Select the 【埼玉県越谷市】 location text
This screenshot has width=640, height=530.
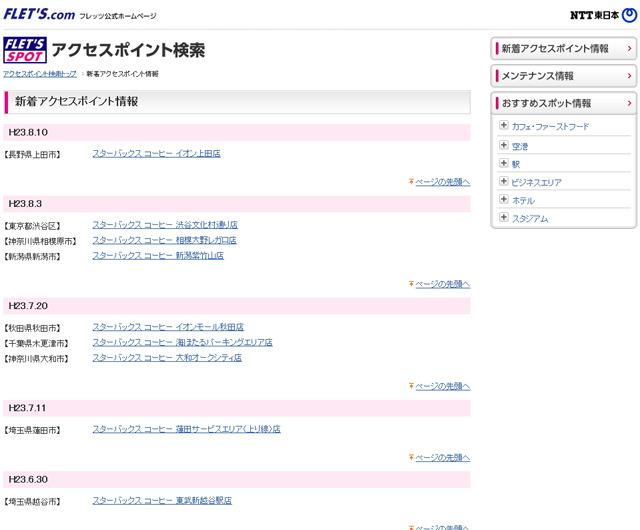[x=32, y=502]
